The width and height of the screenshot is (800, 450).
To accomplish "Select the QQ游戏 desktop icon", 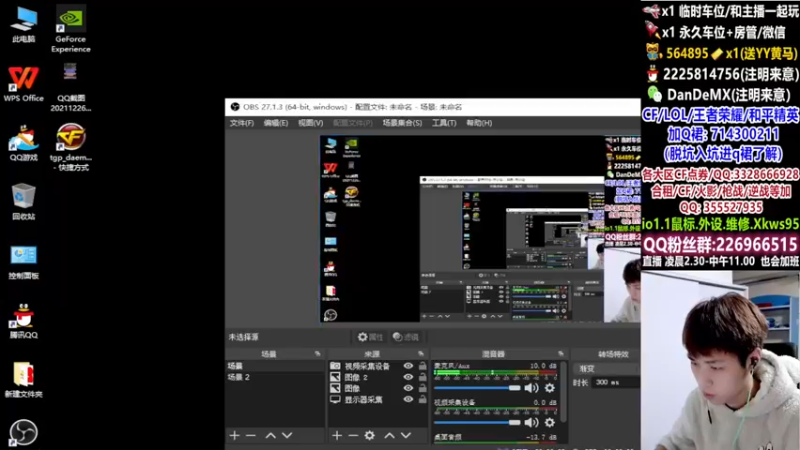I will tap(23, 143).
